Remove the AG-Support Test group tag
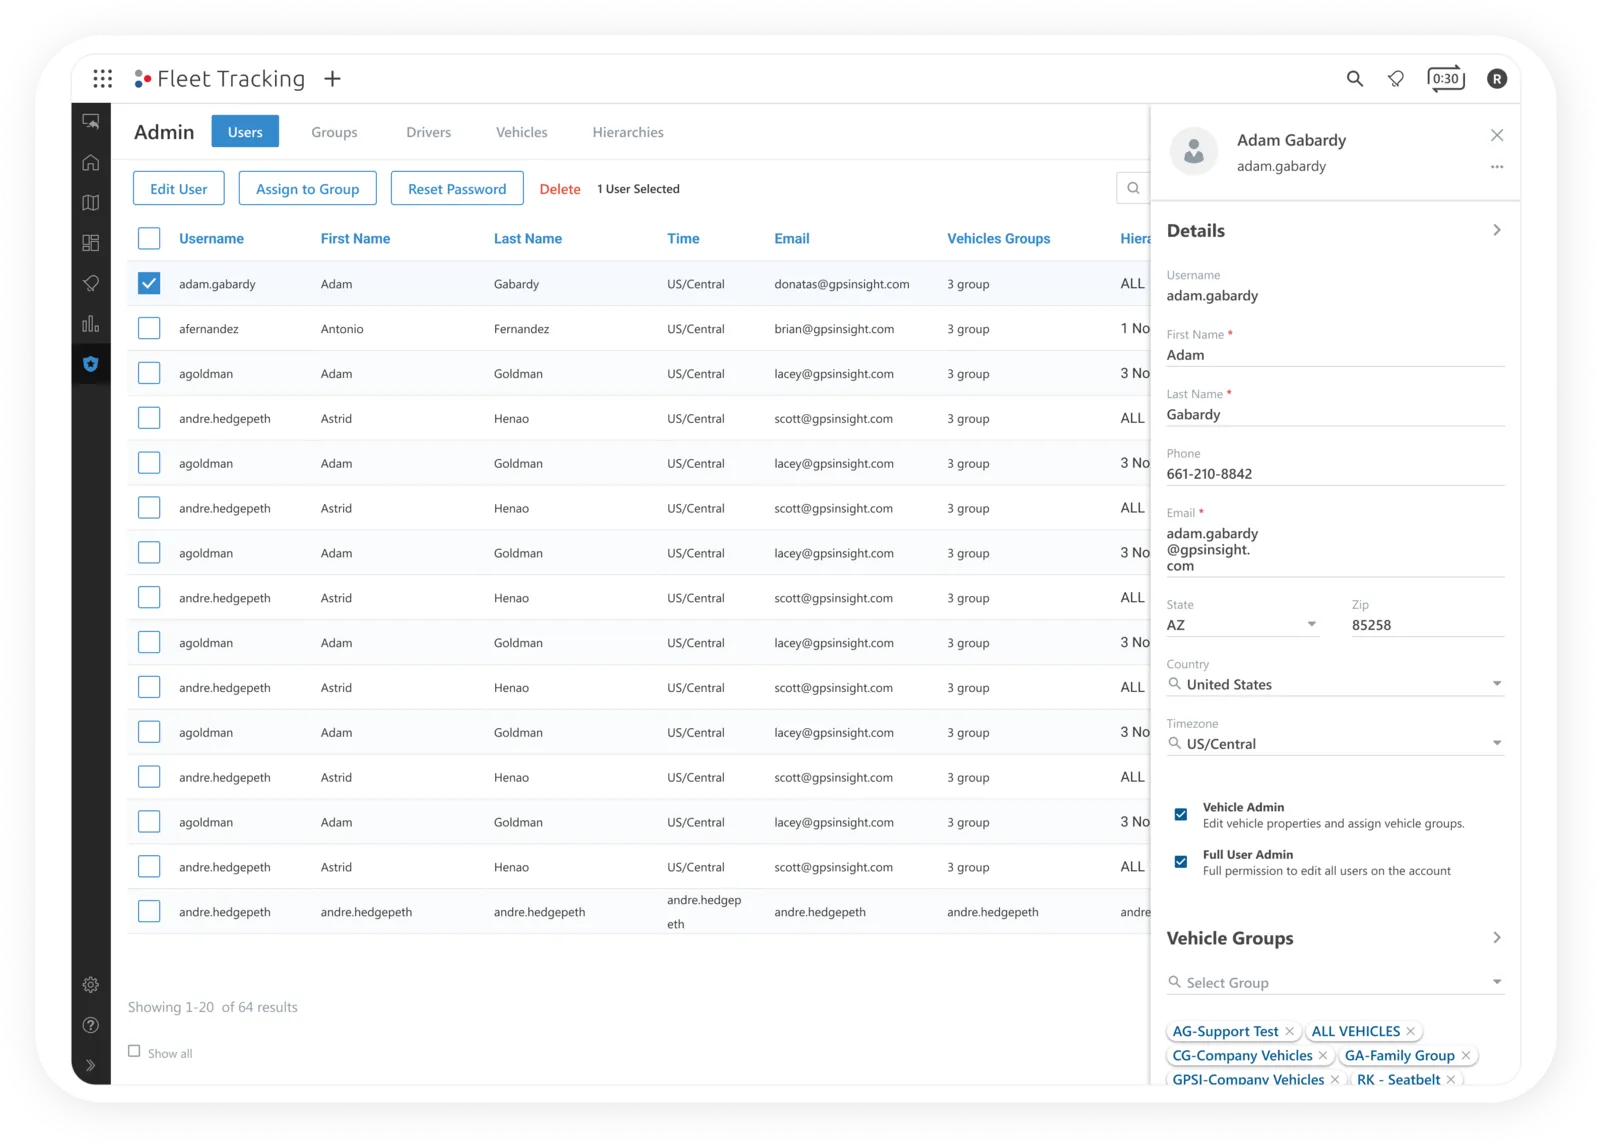Viewport: 1600px width, 1146px height. click(1290, 1032)
